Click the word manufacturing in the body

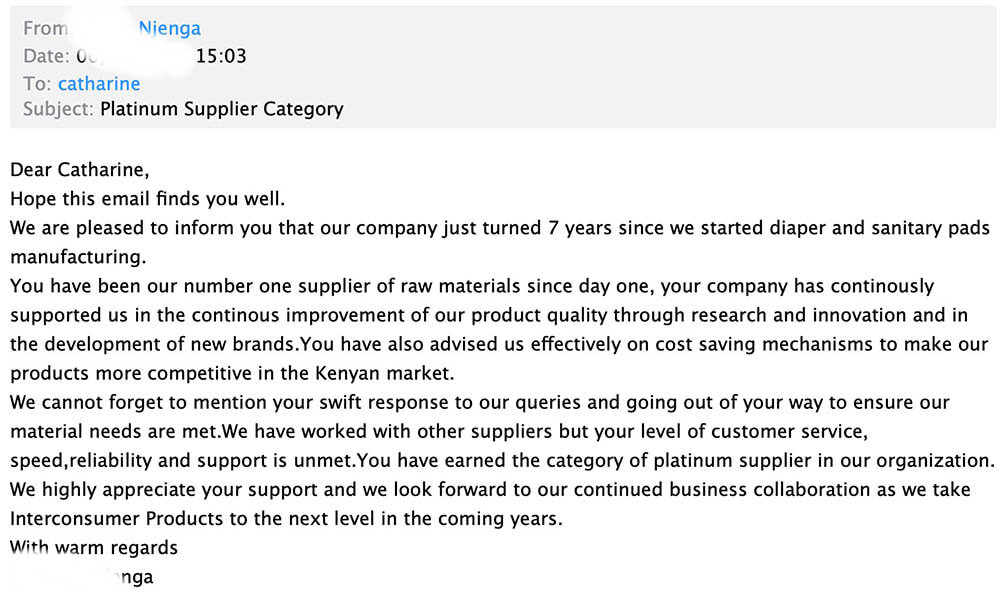[78, 257]
